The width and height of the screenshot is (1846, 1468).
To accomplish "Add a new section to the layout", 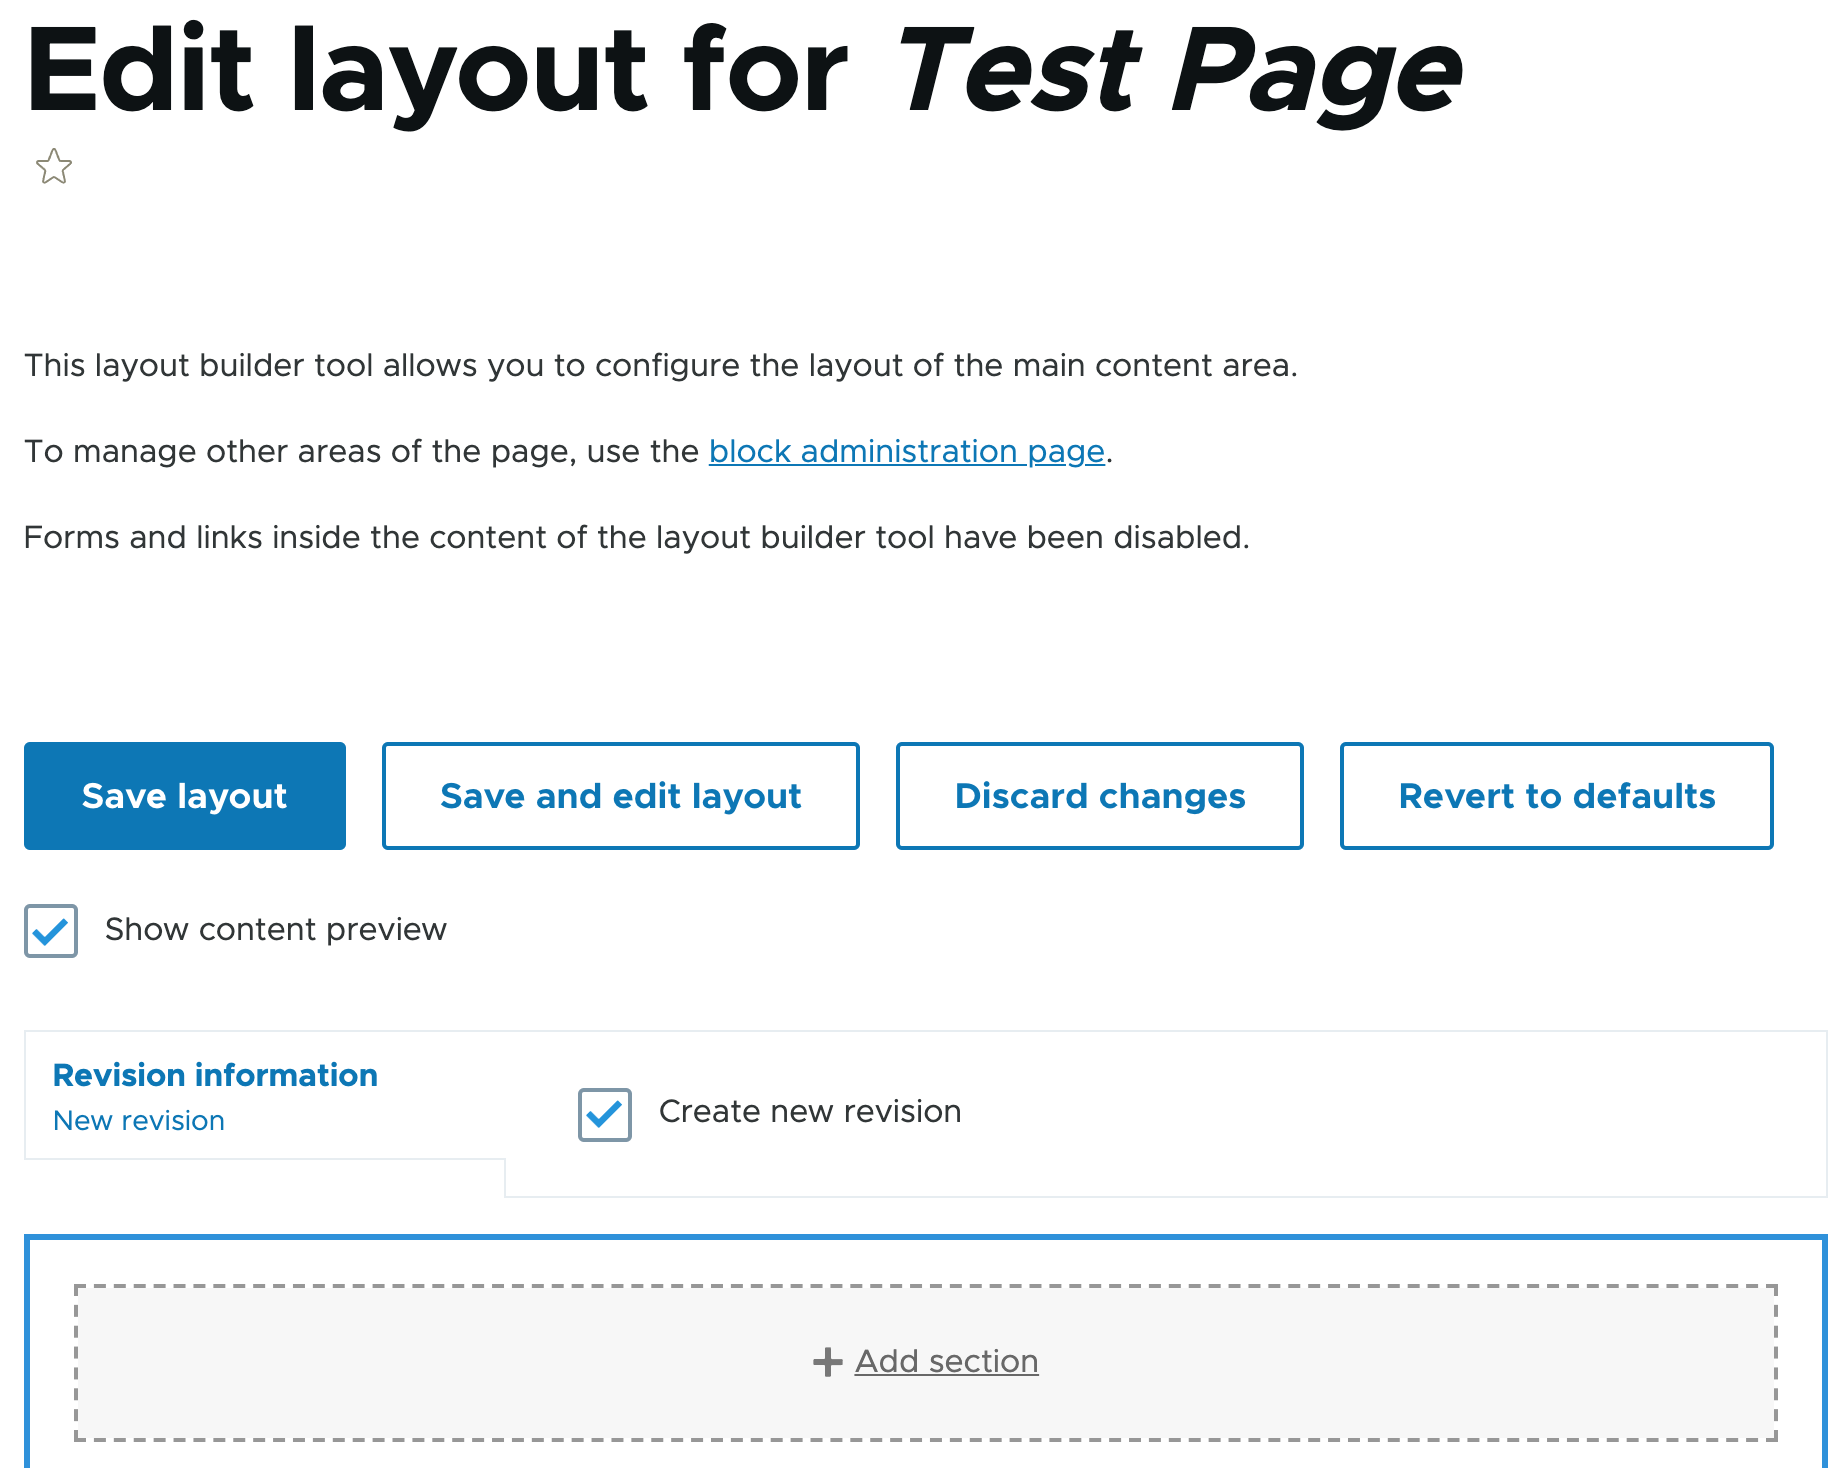I will tap(945, 1361).
